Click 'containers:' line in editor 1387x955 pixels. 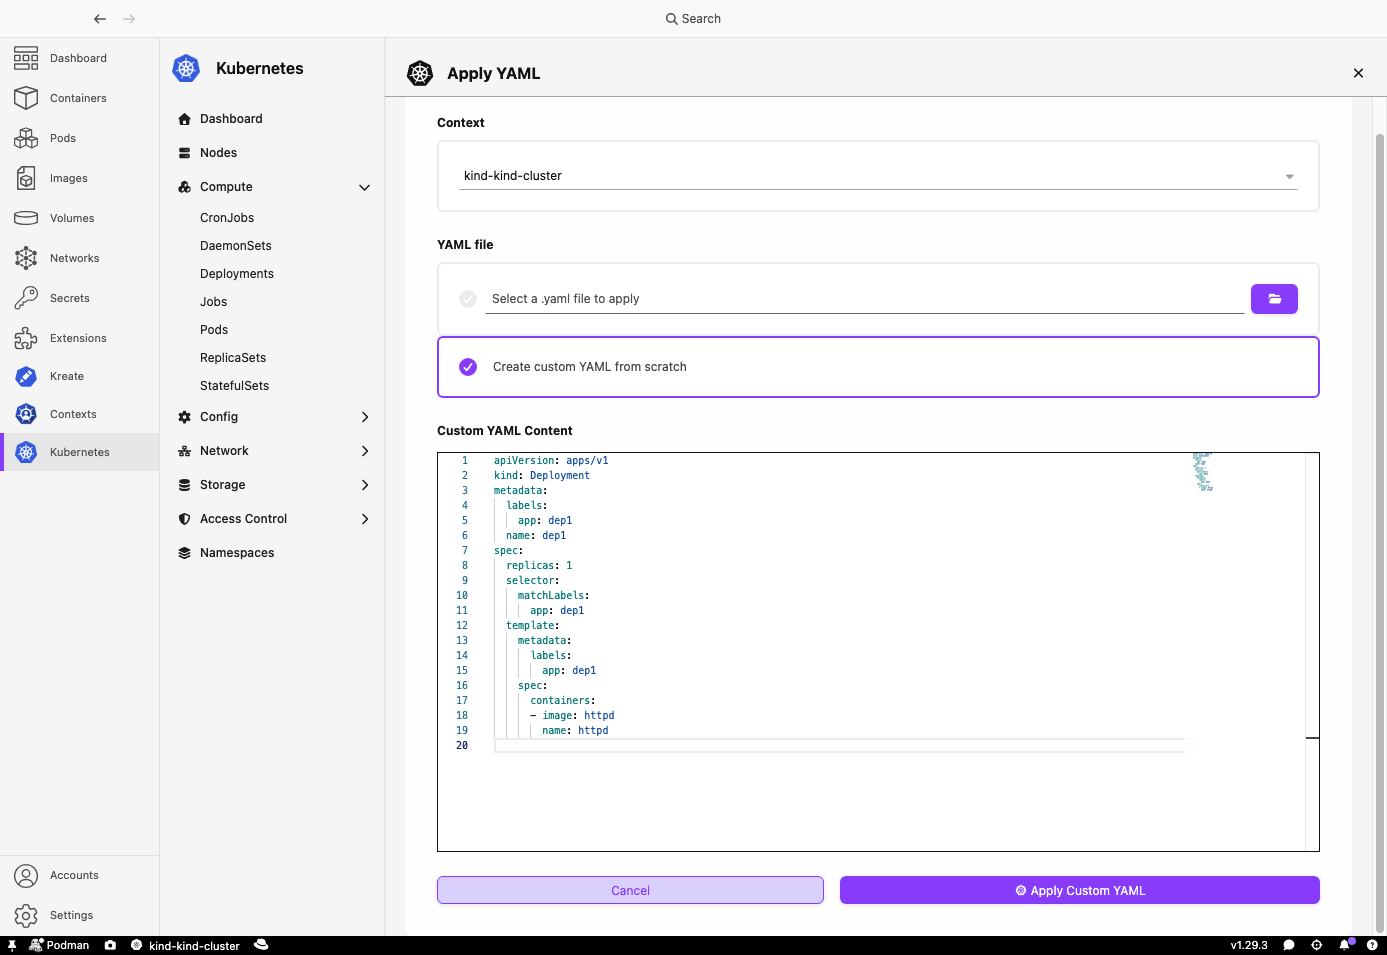point(563,701)
